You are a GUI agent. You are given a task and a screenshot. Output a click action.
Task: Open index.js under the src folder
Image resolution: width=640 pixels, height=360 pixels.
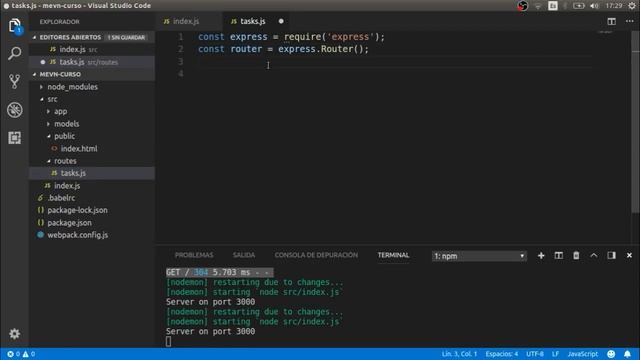click(x=92, y=186)
